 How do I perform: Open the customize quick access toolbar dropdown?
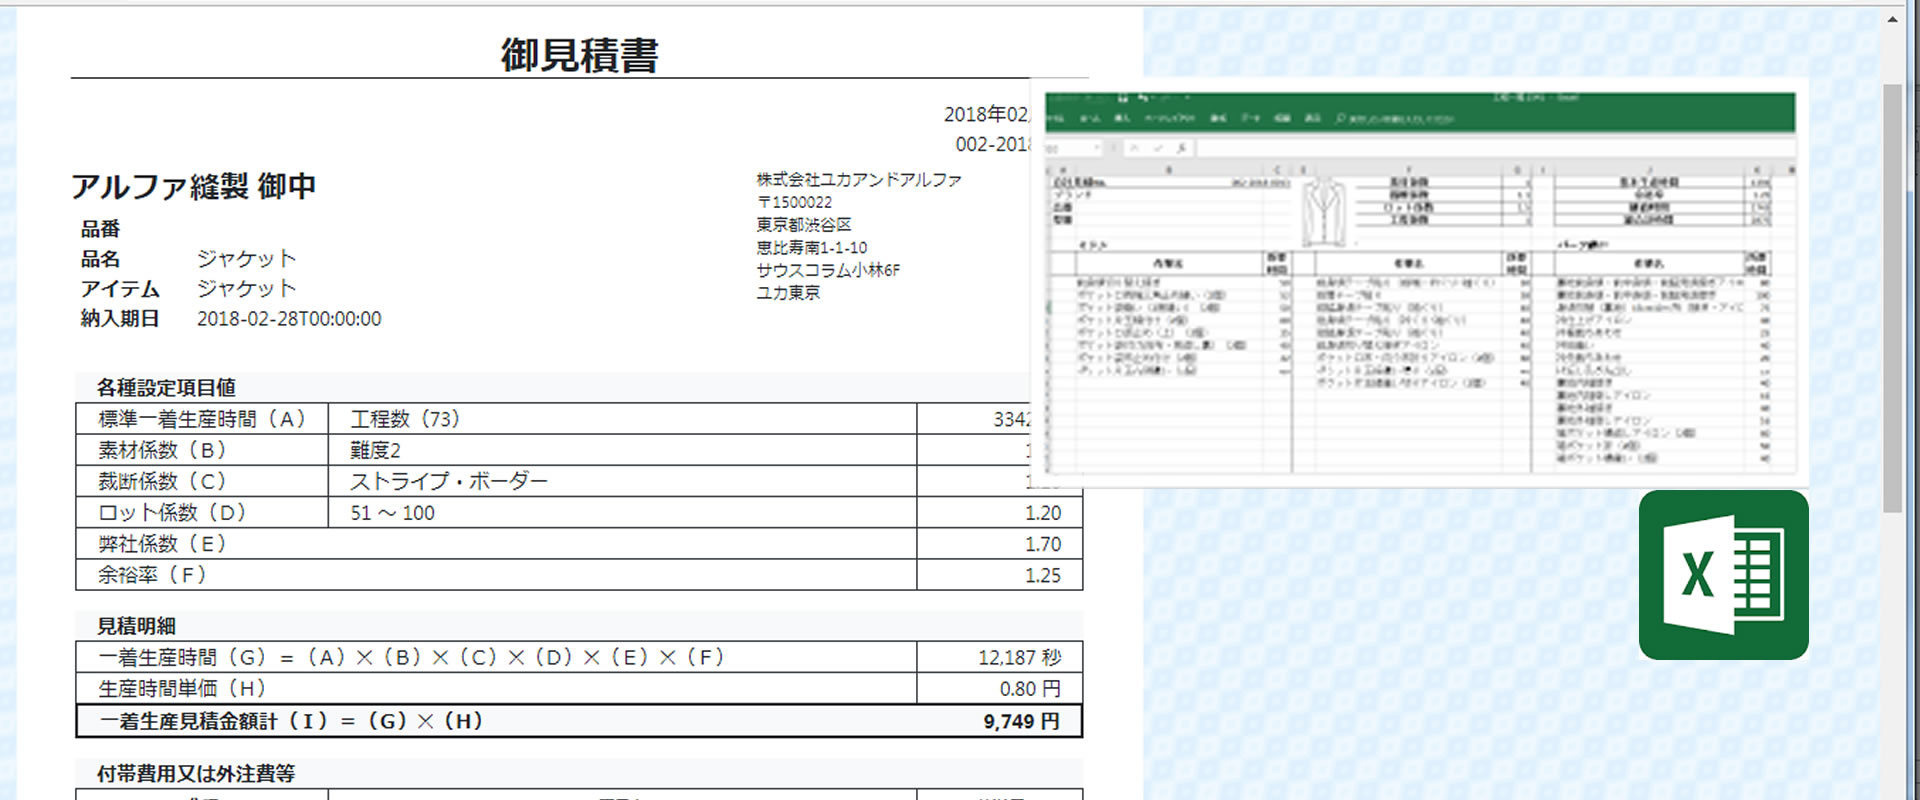click(x=1187, y=98)
